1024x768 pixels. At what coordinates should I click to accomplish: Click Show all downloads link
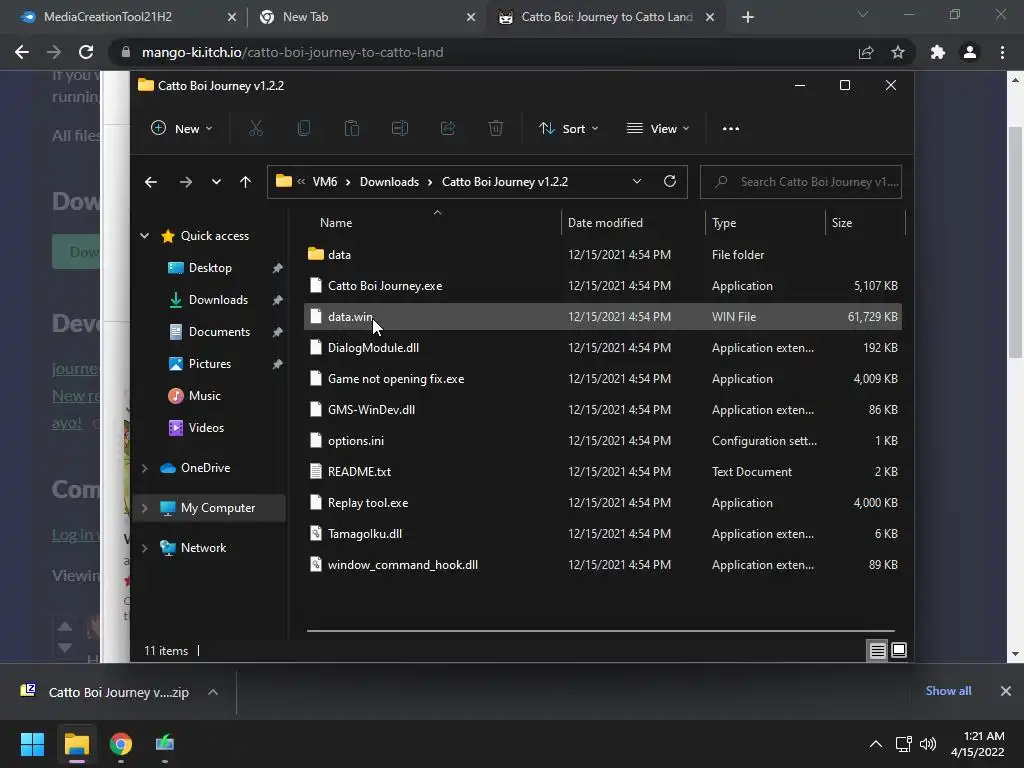pyautogui.click(x=948, y=691)
